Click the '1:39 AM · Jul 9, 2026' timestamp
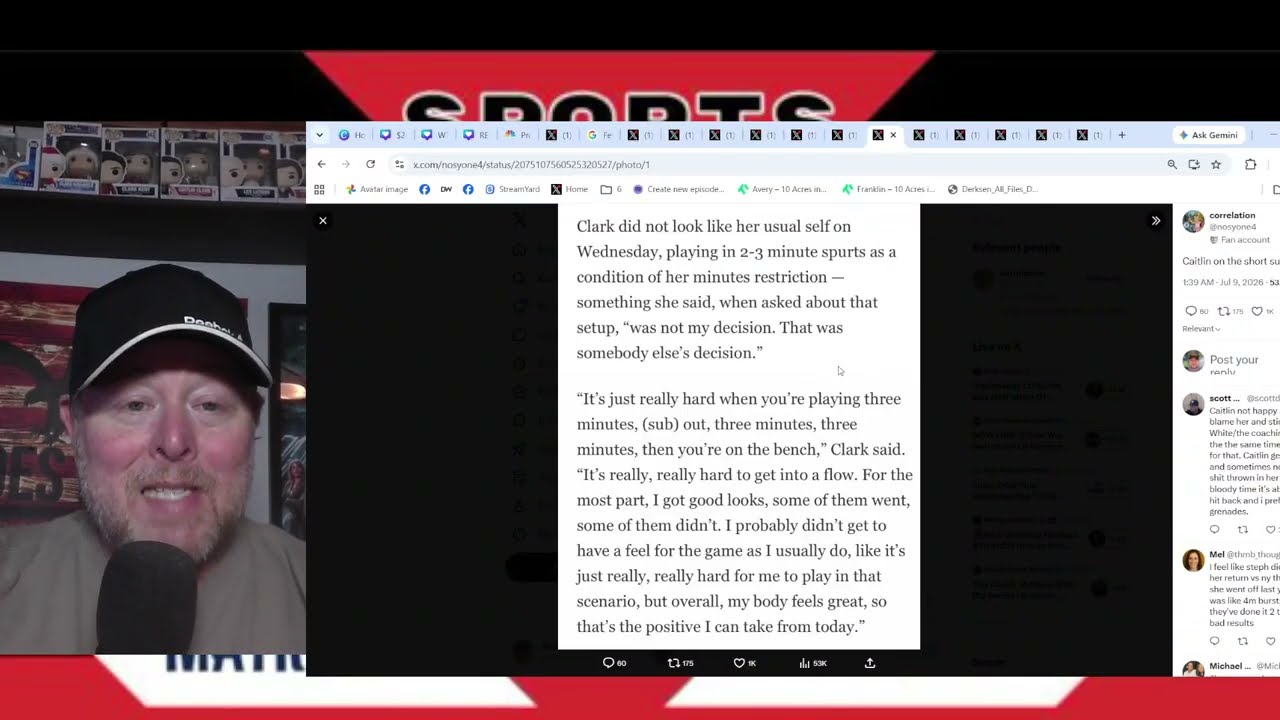The width and height of the screenshot is (1280, 720). click(1224, 283)
